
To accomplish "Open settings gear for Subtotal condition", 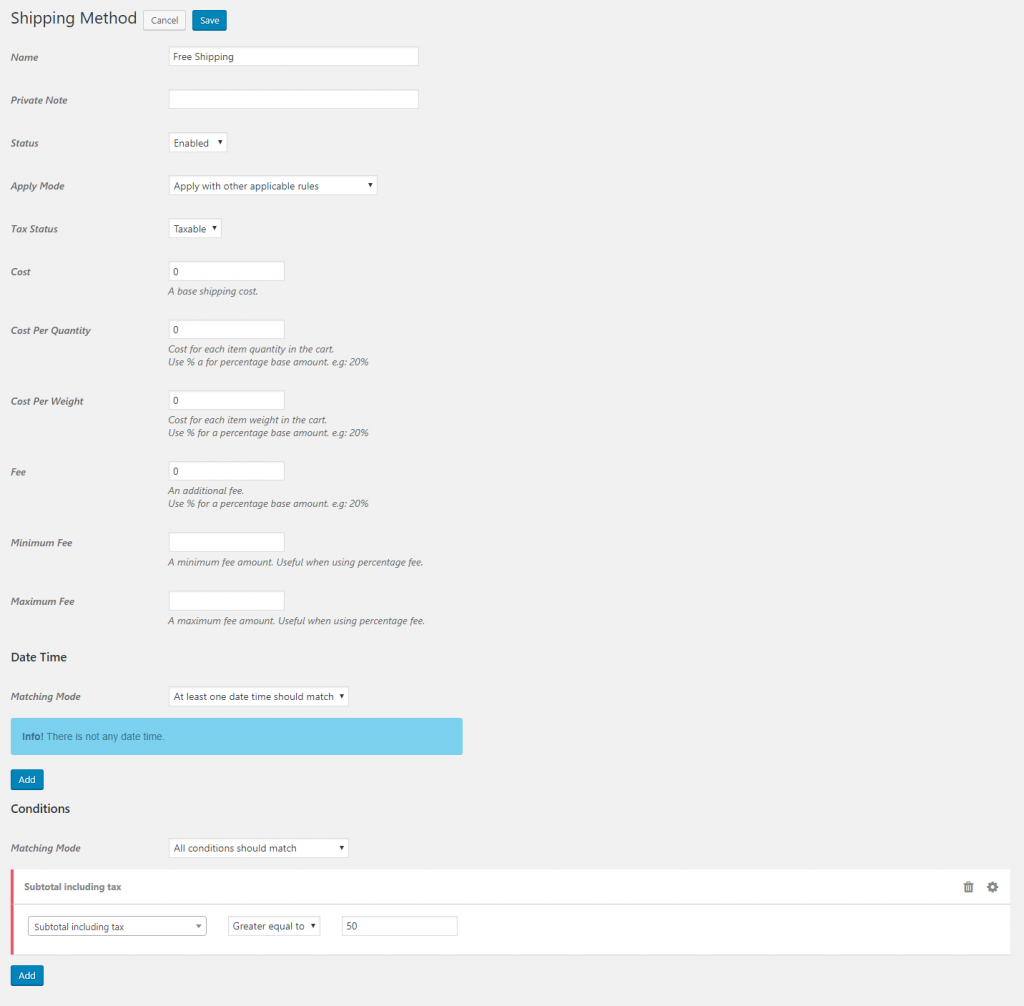I will point(992,886).
